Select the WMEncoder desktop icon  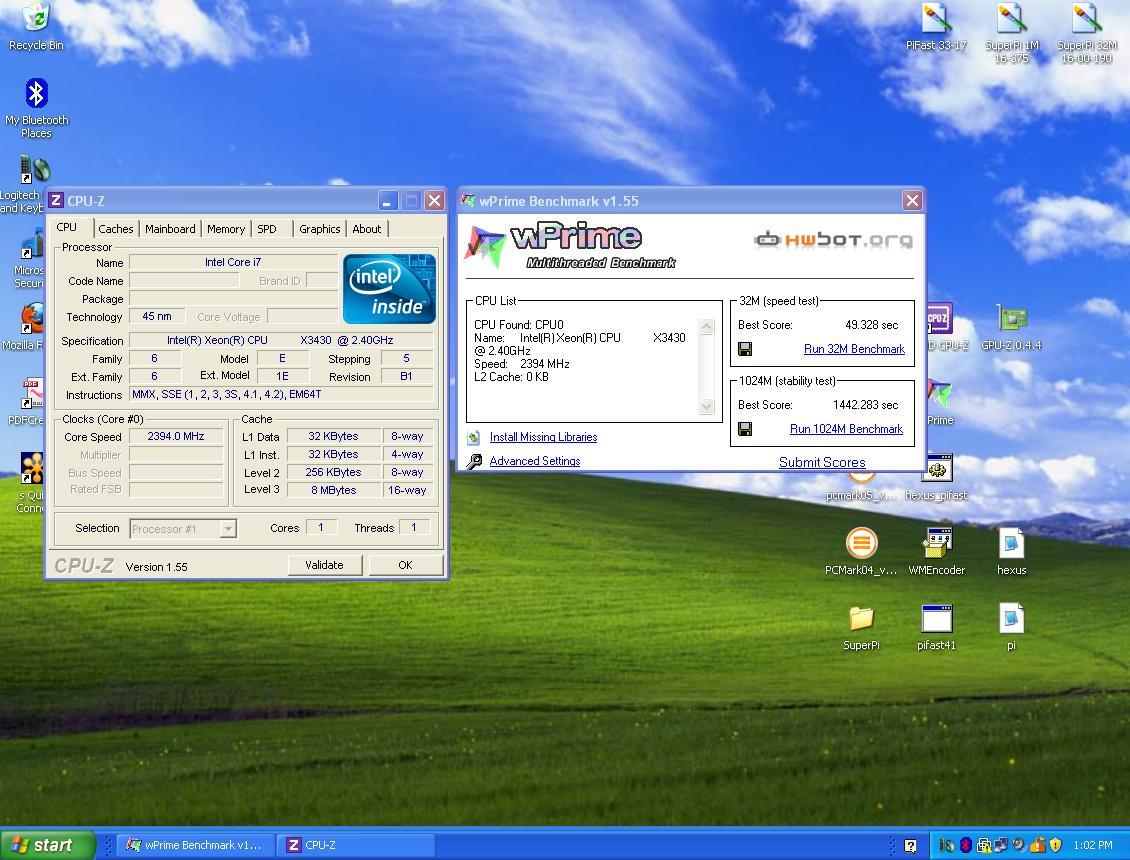936,551
